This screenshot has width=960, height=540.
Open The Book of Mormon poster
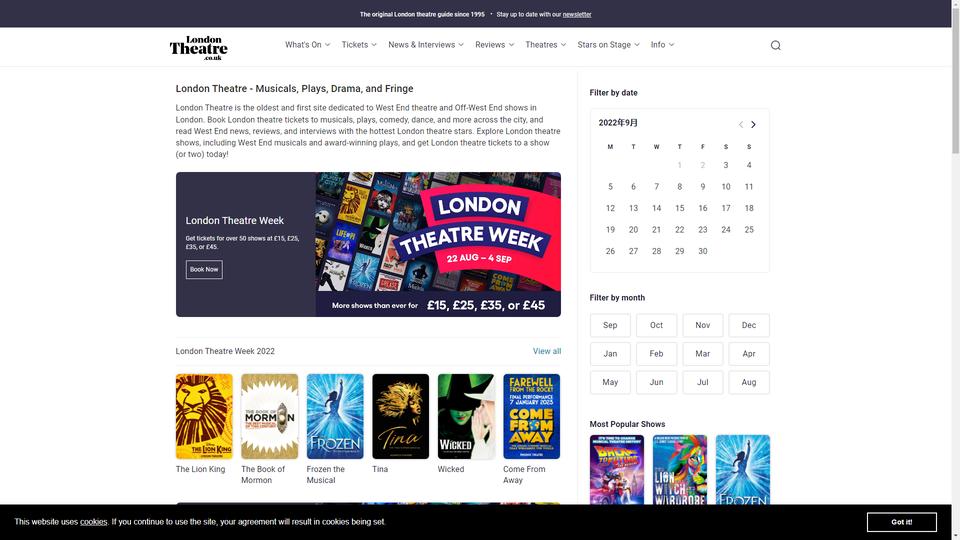(x=269, y=416)
